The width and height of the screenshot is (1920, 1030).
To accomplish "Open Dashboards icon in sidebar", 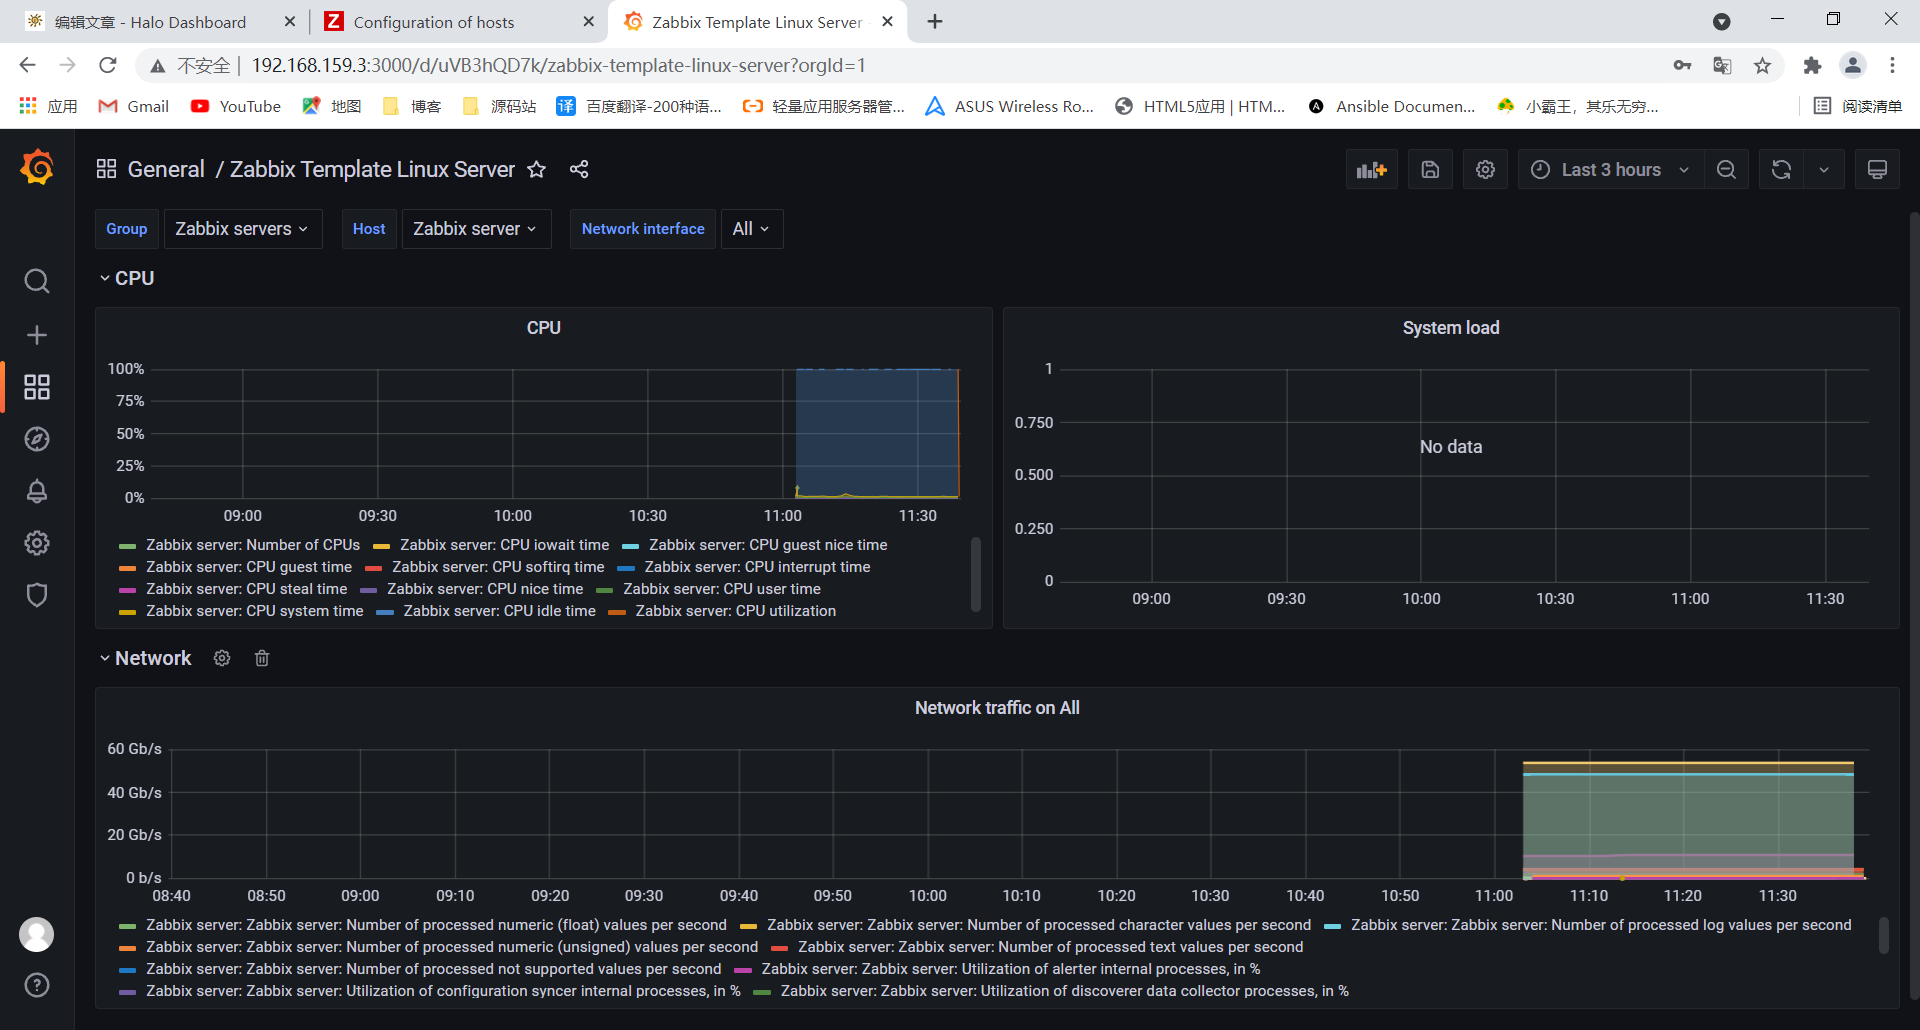I will point(37,387).
